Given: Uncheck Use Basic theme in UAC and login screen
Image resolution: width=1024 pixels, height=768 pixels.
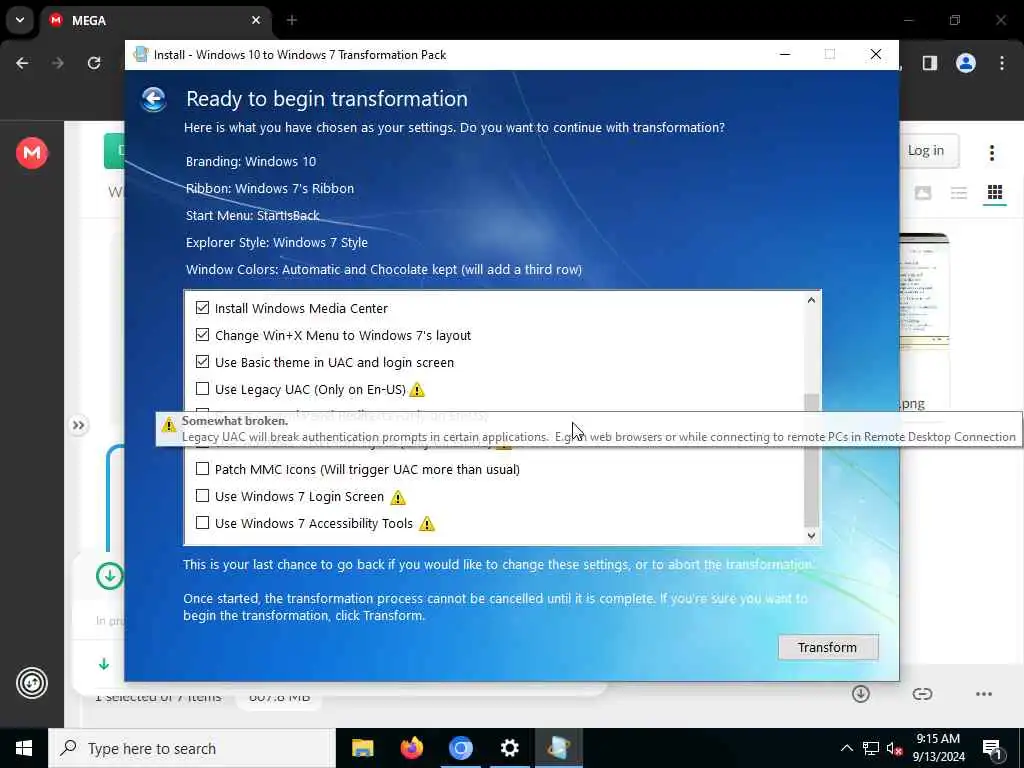Looking at the screenshot, I should point(202,362).
